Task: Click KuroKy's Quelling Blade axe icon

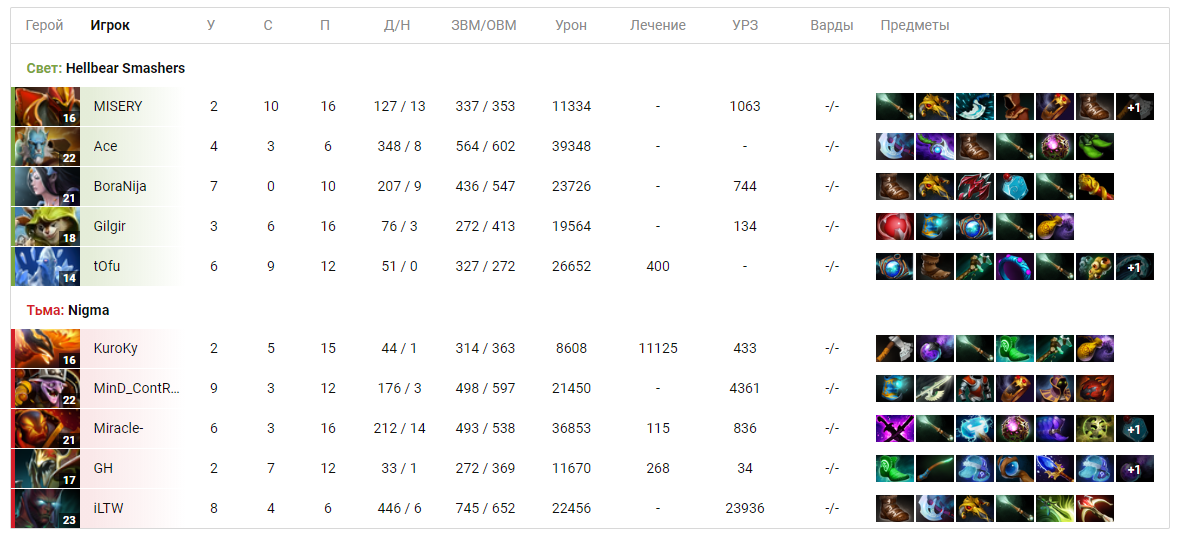Action: click(895, 348)
